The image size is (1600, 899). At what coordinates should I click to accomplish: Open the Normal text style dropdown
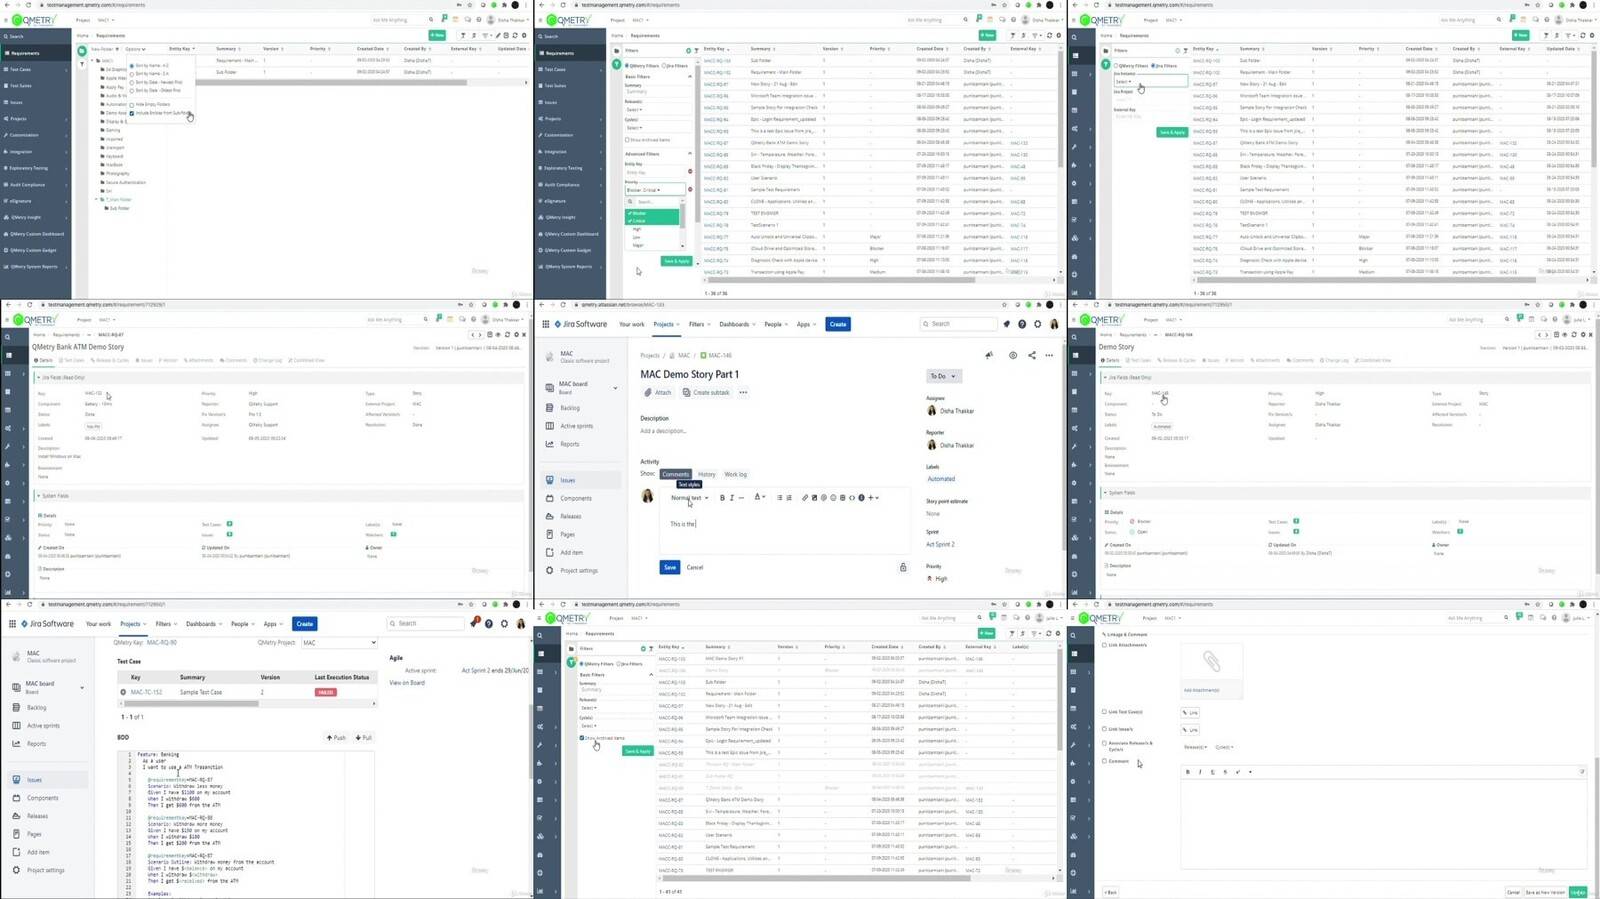point(689,498)
